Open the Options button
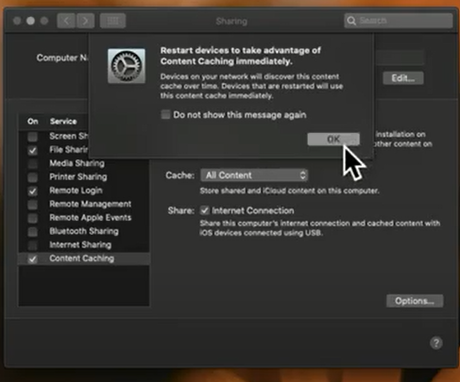 pos(415,301)
